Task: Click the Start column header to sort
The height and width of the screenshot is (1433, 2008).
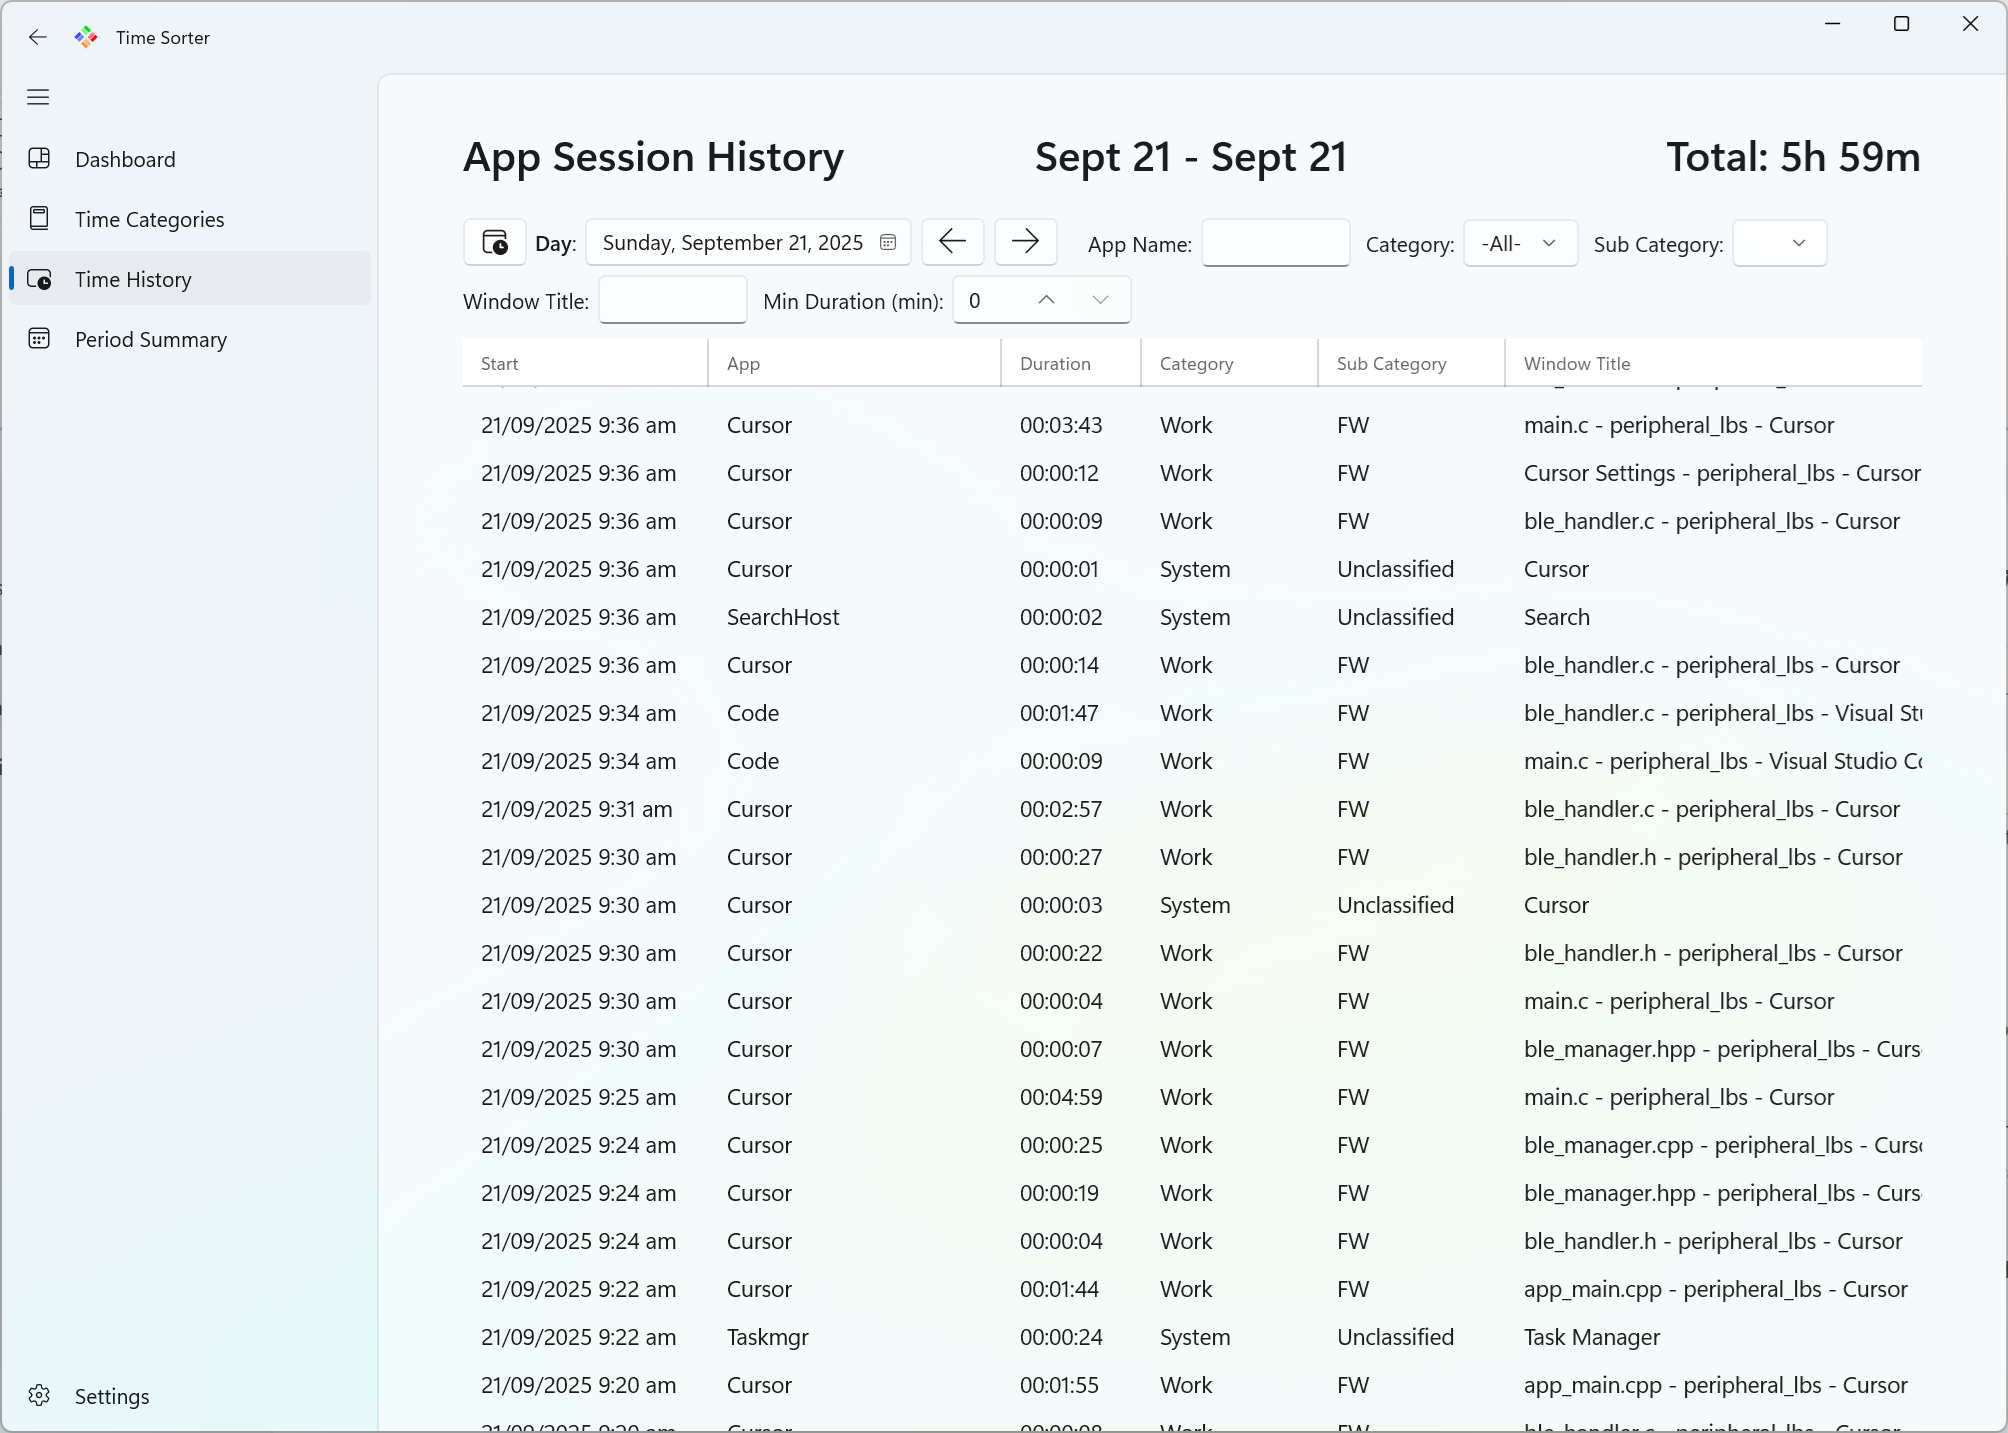Action: tap(500, 363)
